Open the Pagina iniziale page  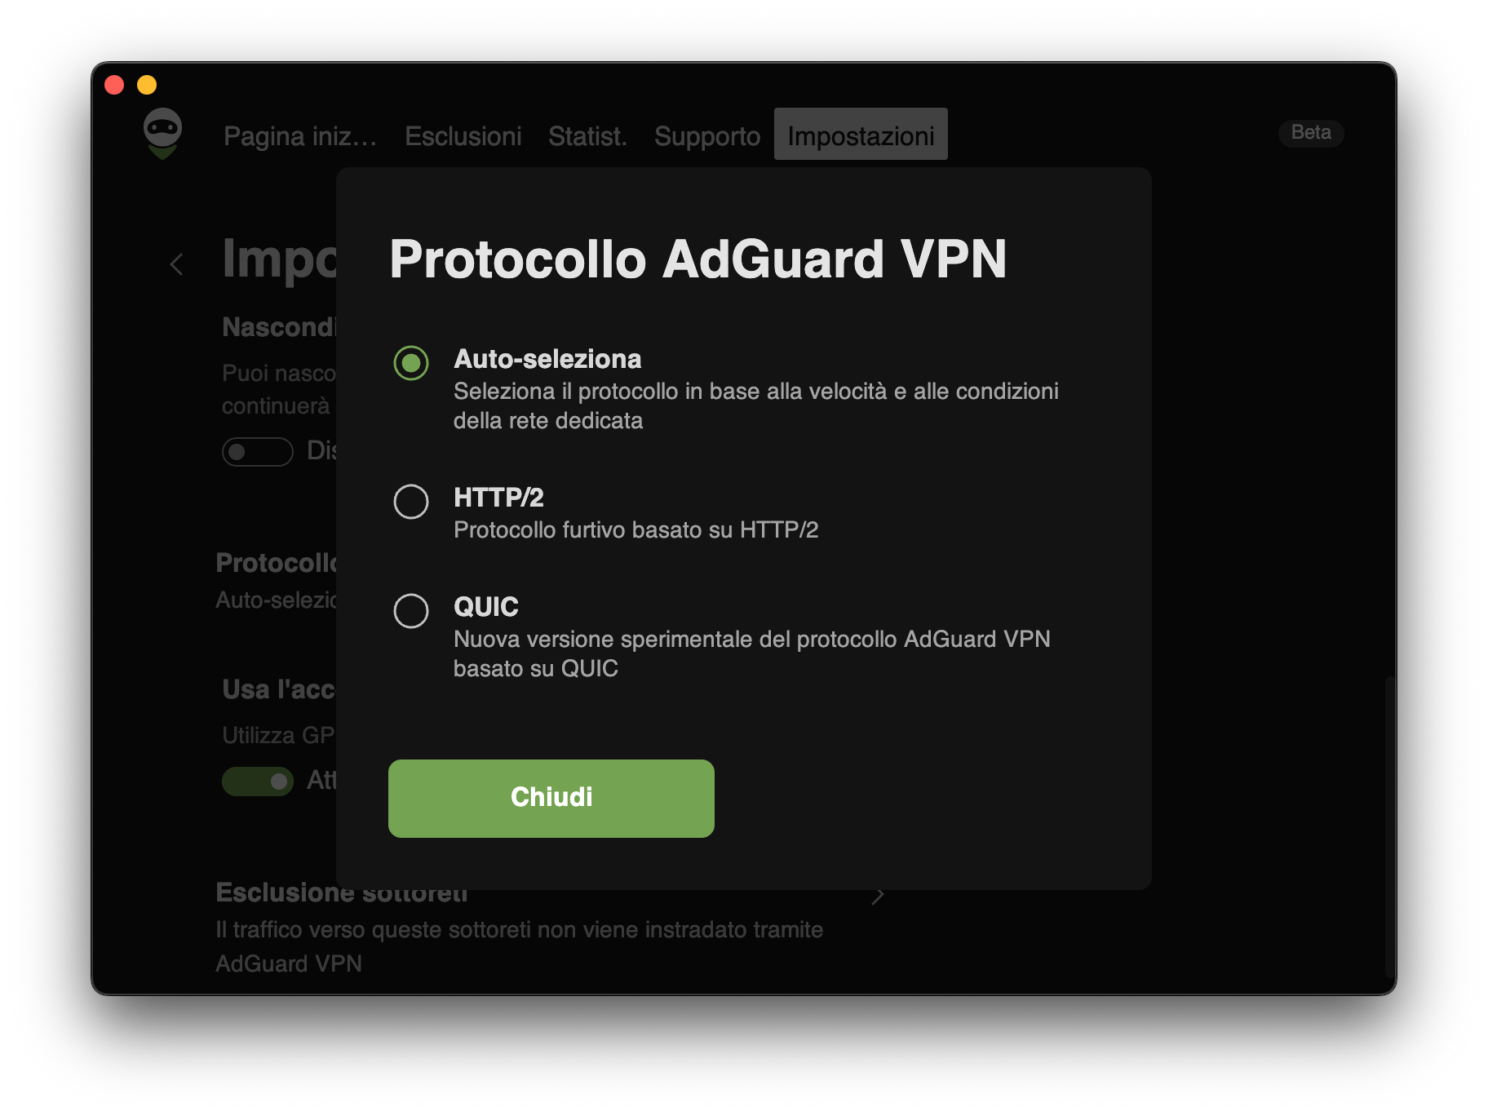click(299, 135)
